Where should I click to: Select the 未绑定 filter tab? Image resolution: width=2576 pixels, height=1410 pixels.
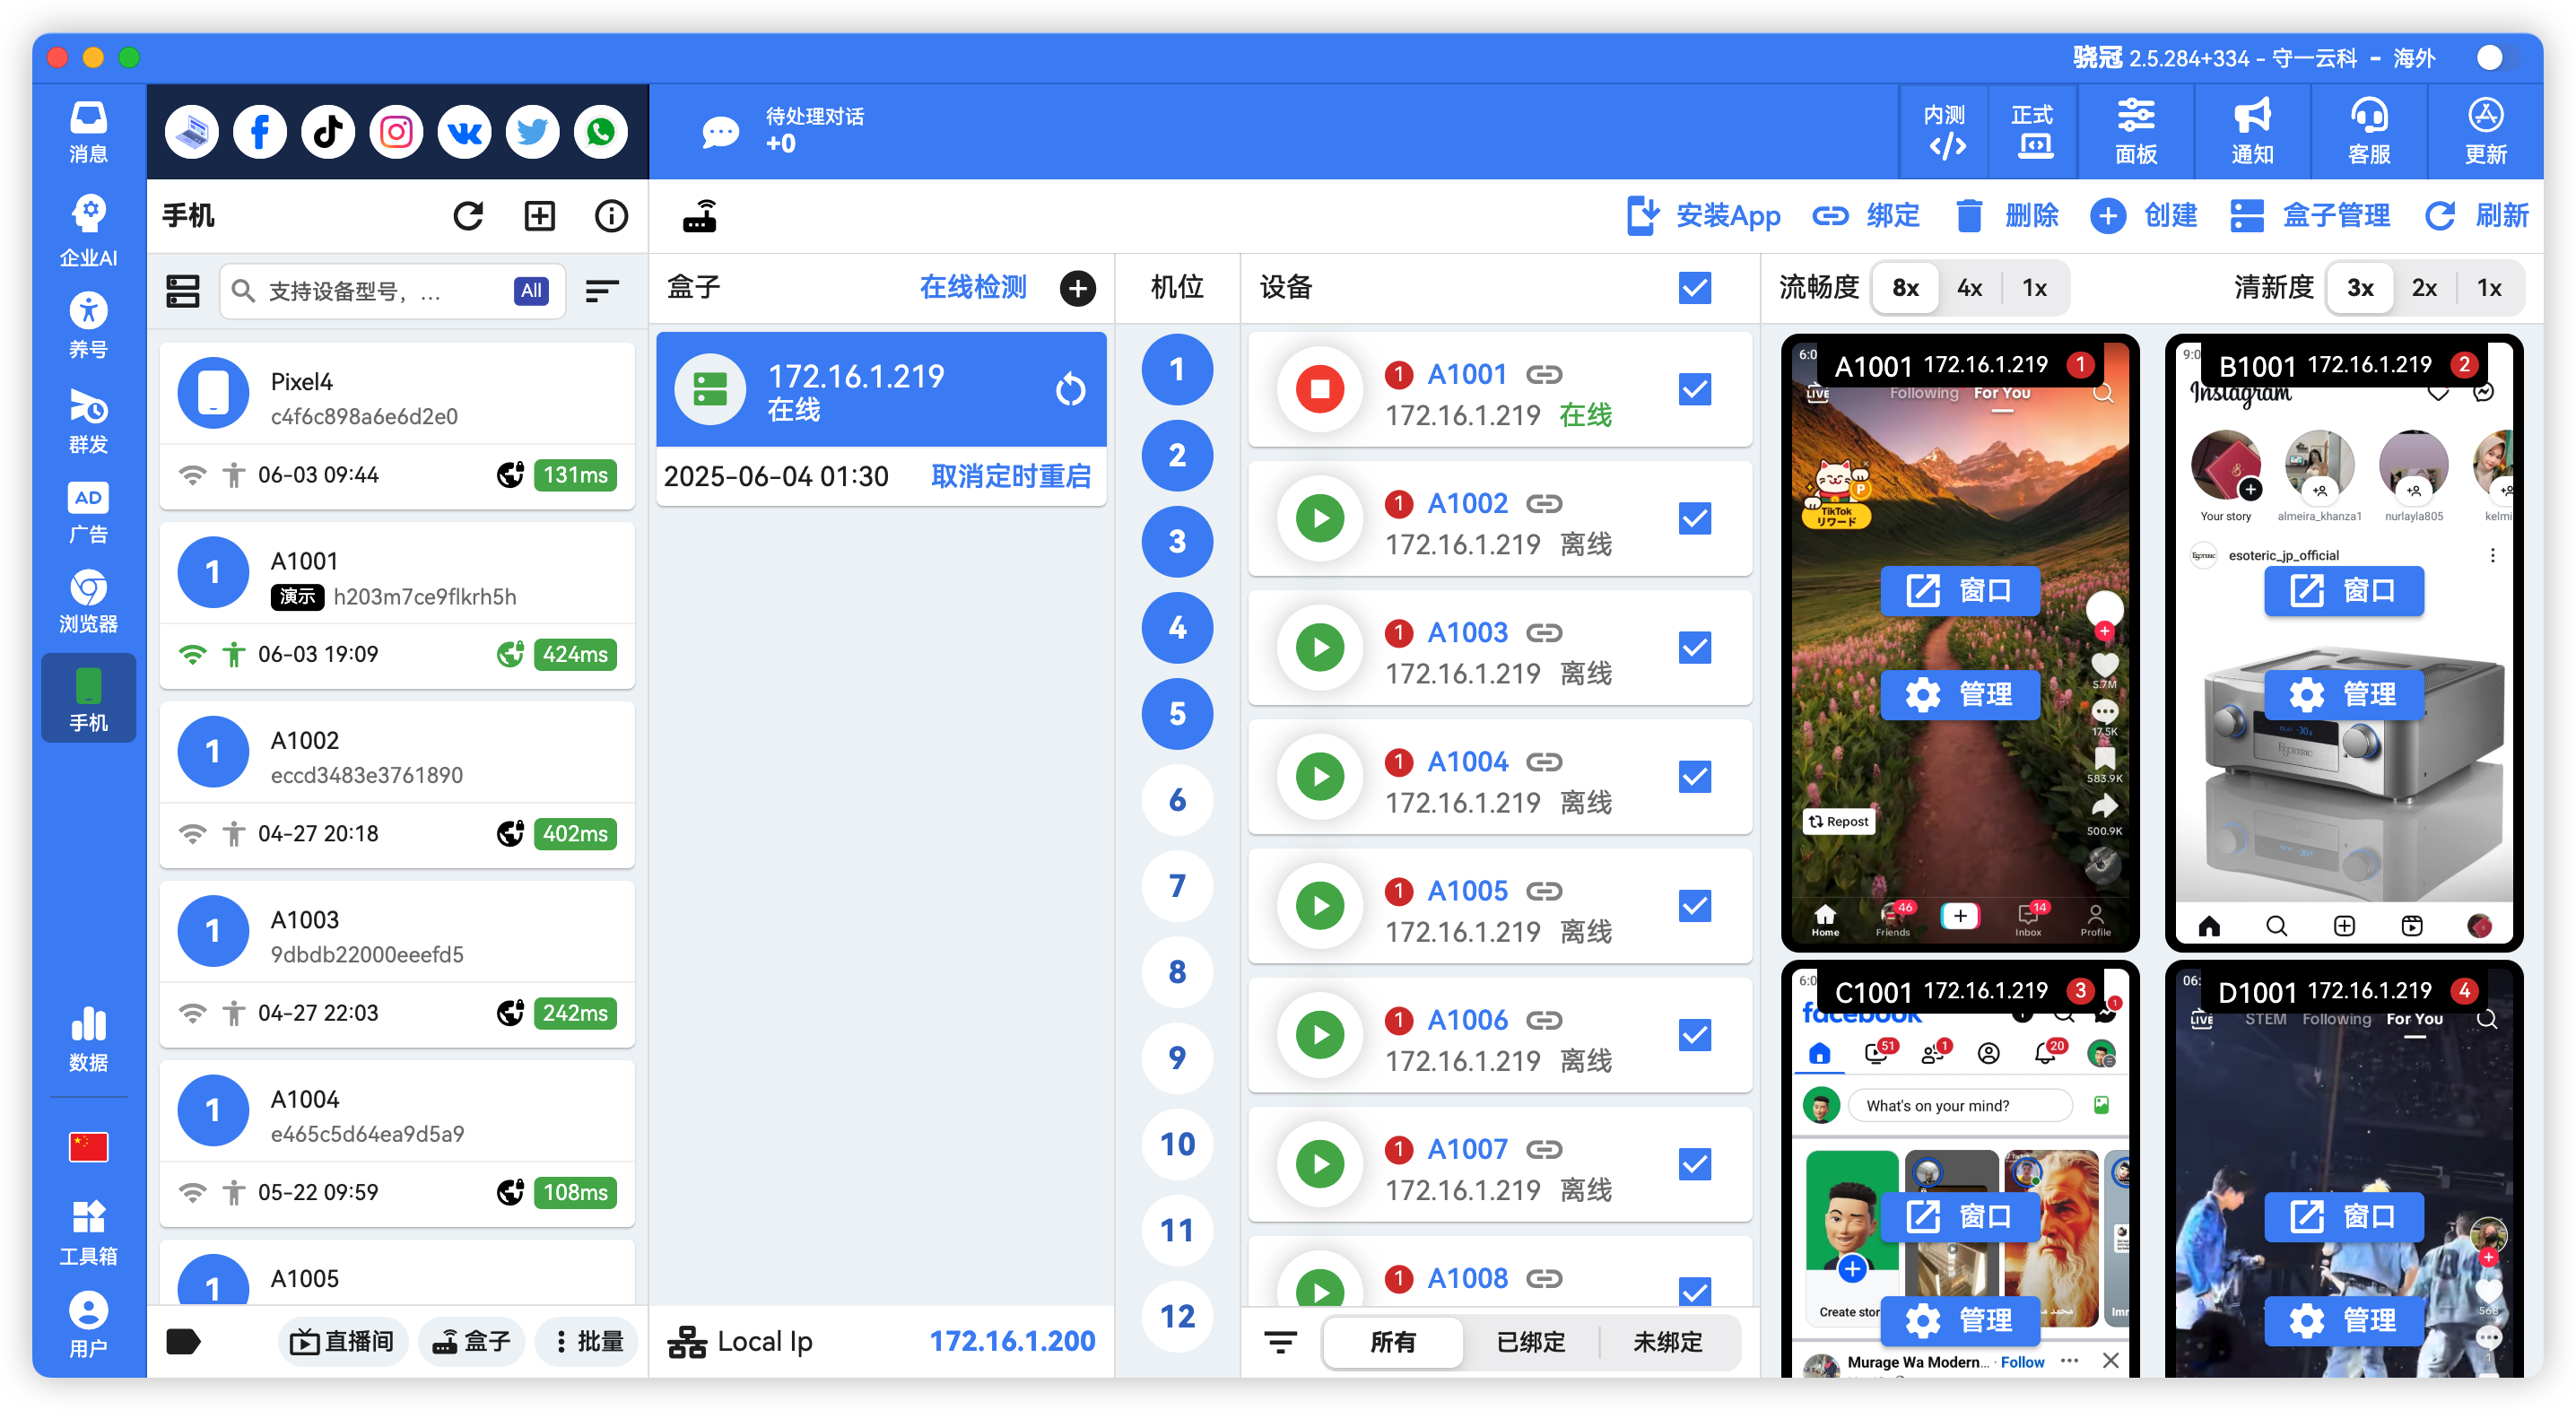point(1667,1342)
